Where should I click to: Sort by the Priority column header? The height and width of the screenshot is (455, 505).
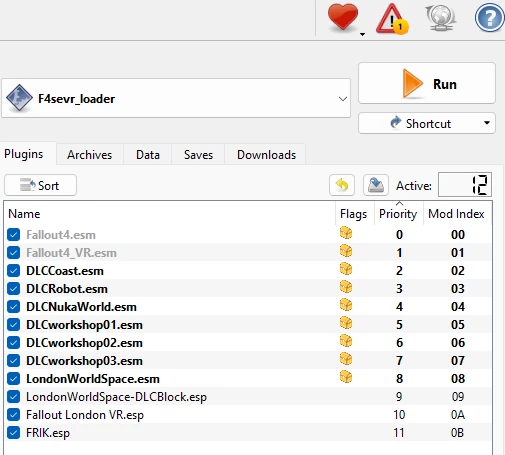pos(398,214)
